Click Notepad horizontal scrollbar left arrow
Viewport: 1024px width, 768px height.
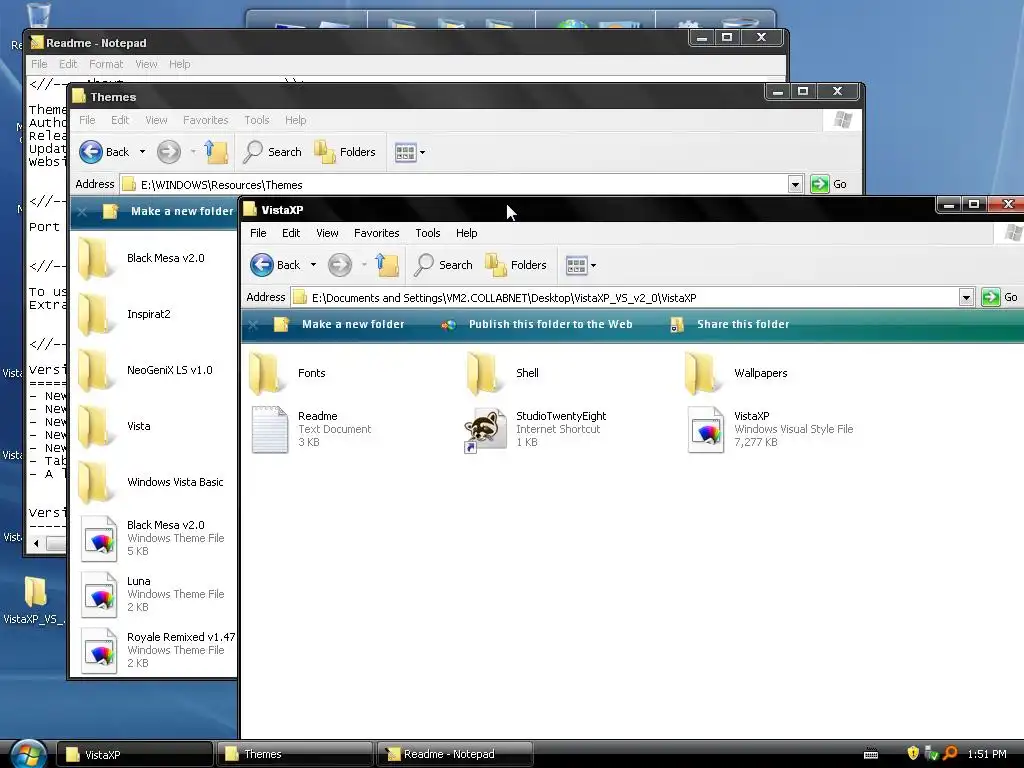pyautogui.click(x=36, y=543)
